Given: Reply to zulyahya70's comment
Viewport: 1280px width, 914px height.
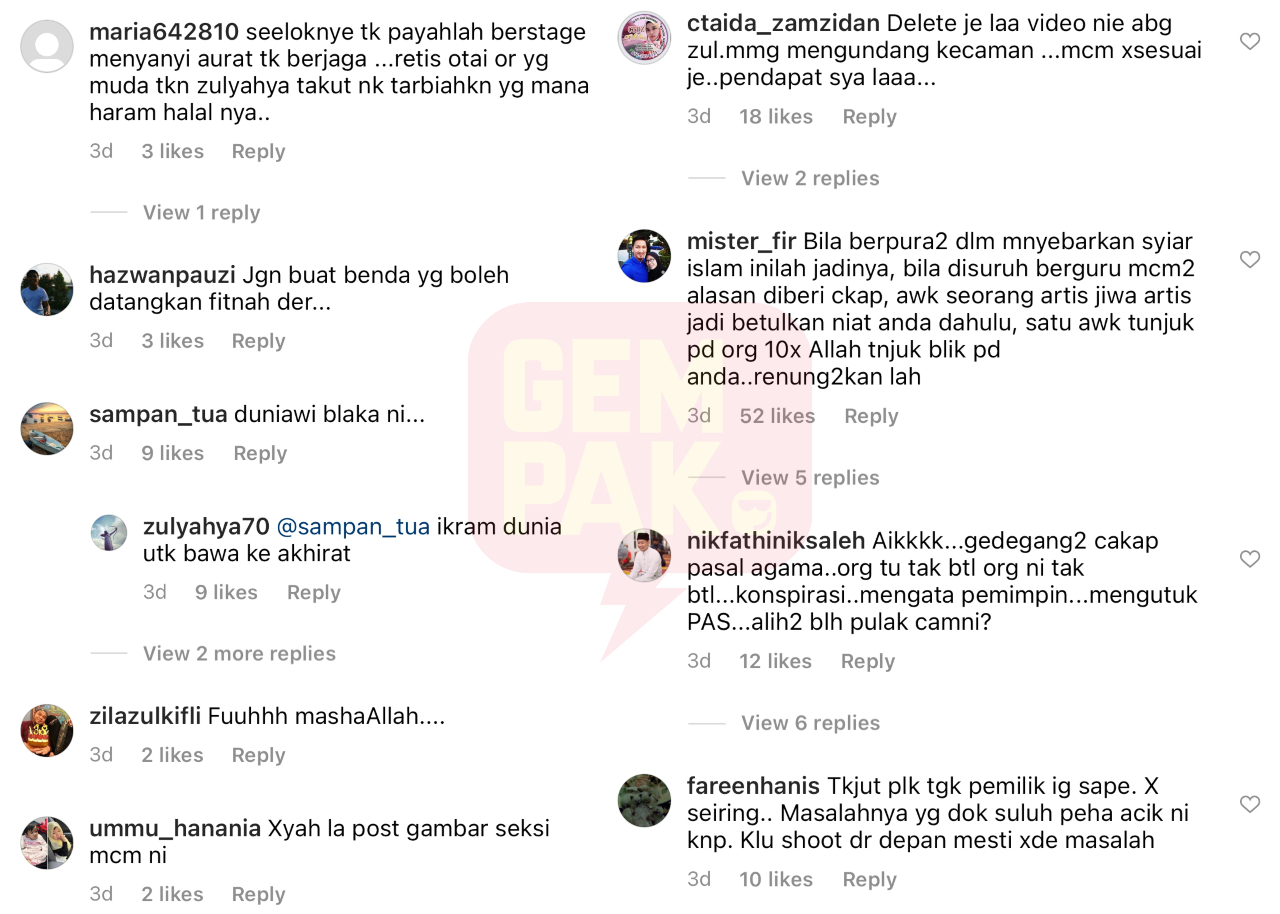Looking at the screenshot, I should click(314, 592).
